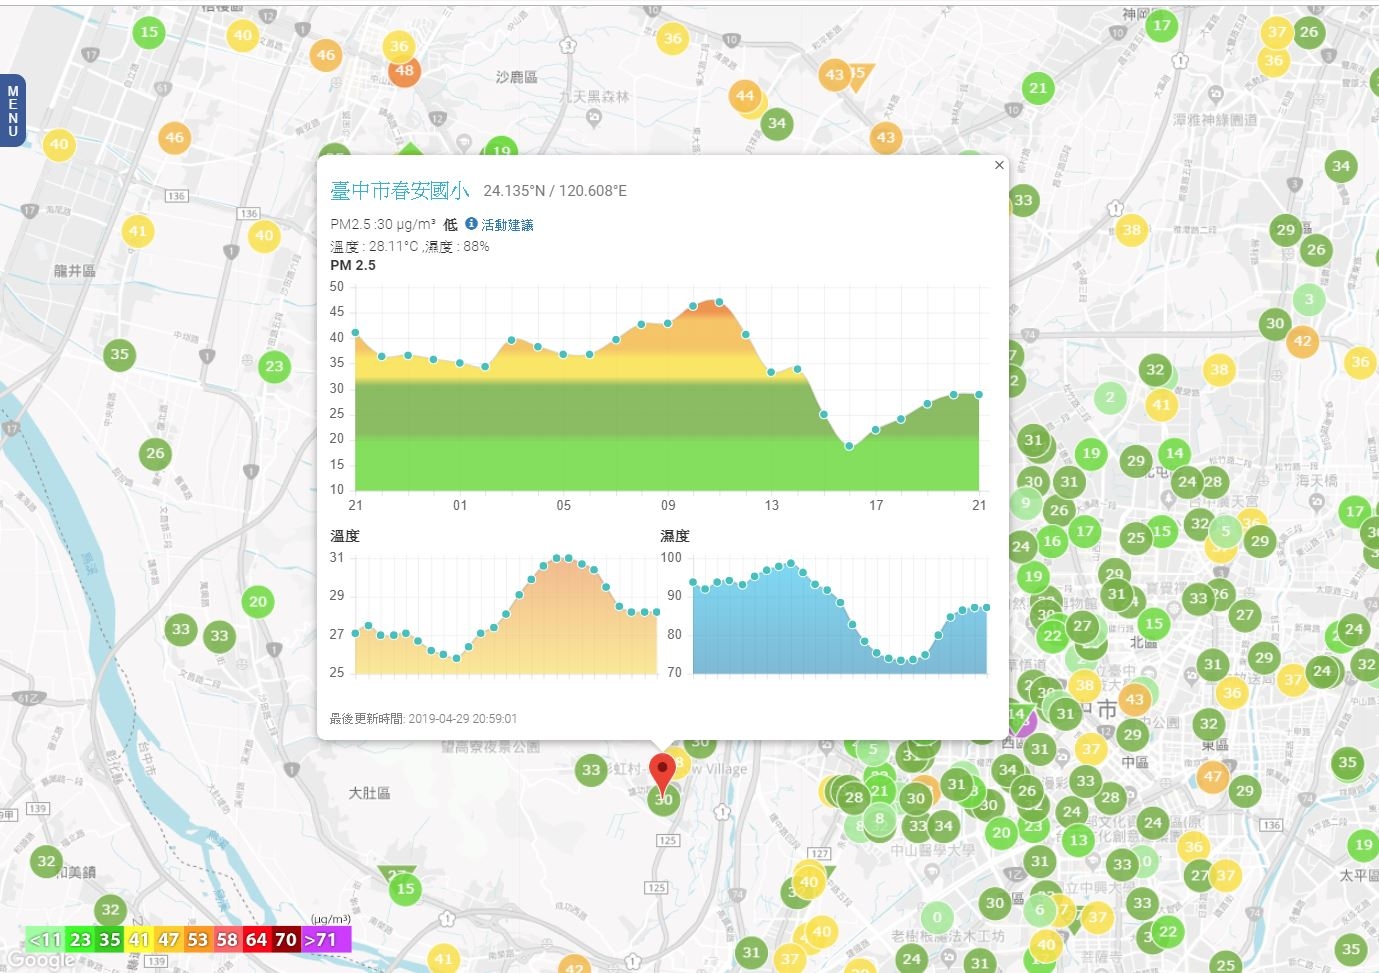Select the orange triangle 15 marker

coord(859,75)
